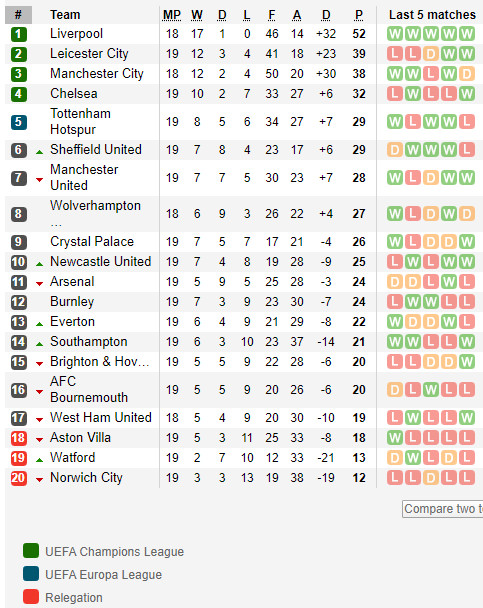The width and height of the screenshot is (483, 608).
Task: Open the West Ham United team link
Action: (101, 418)
